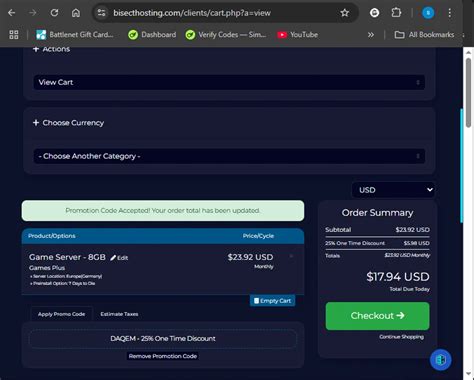Open the browser home page icon
This screenshot has width=474, height=380.
76,13
